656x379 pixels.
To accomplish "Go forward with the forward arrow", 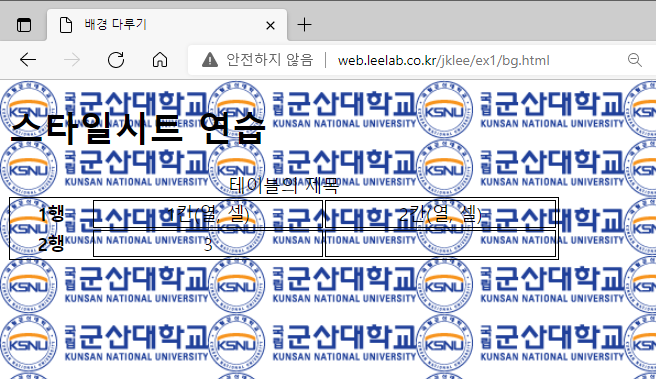I will click(x=72, y=60).
